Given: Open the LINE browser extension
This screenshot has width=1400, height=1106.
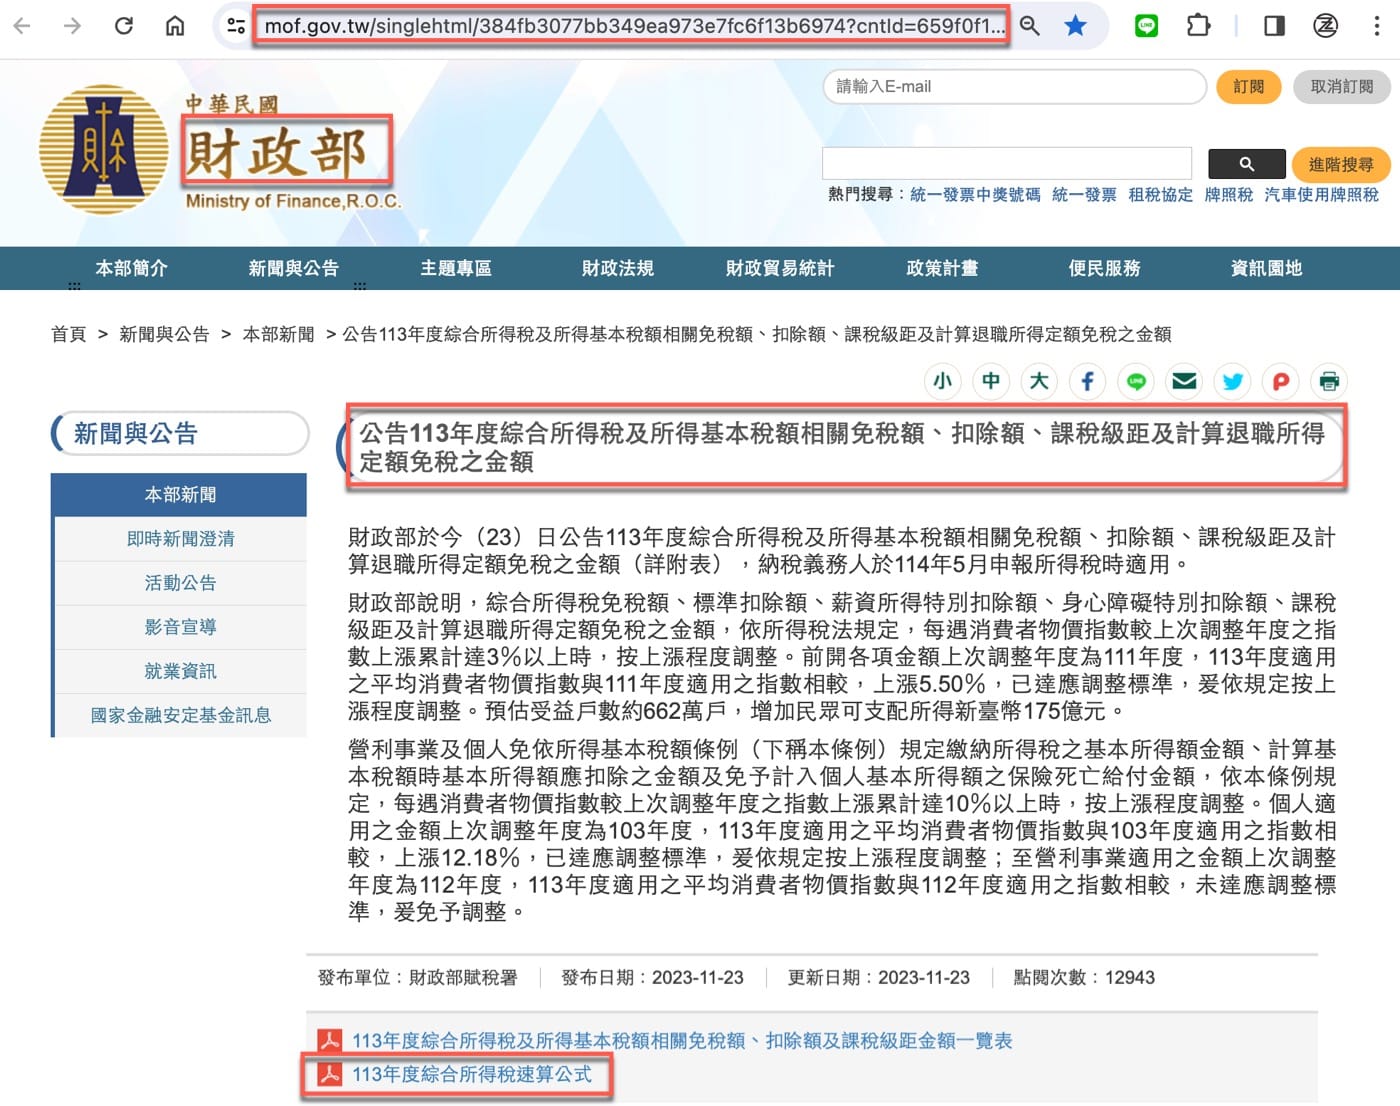Looking at the screenshot, I should click(1146, 26).
